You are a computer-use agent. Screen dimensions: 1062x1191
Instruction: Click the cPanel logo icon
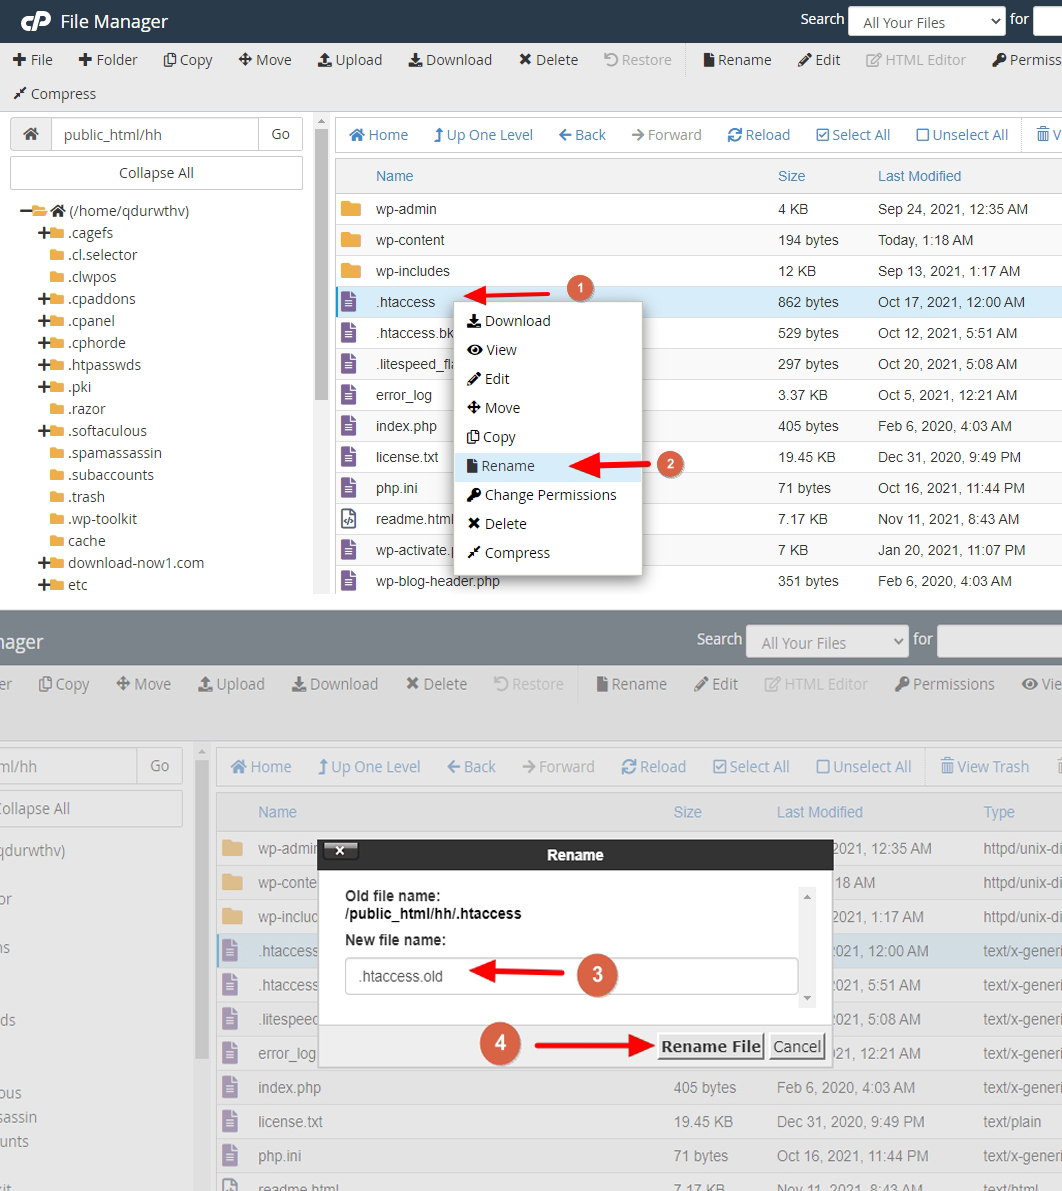[36, 21]
